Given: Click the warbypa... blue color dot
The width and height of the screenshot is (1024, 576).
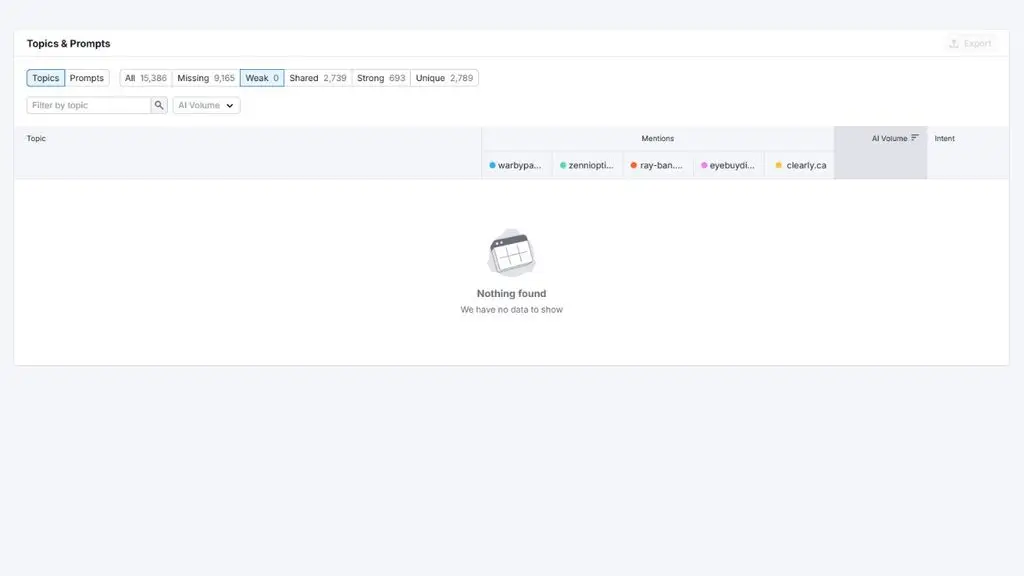Looking at the screenshot, I should tap(492, 165).
